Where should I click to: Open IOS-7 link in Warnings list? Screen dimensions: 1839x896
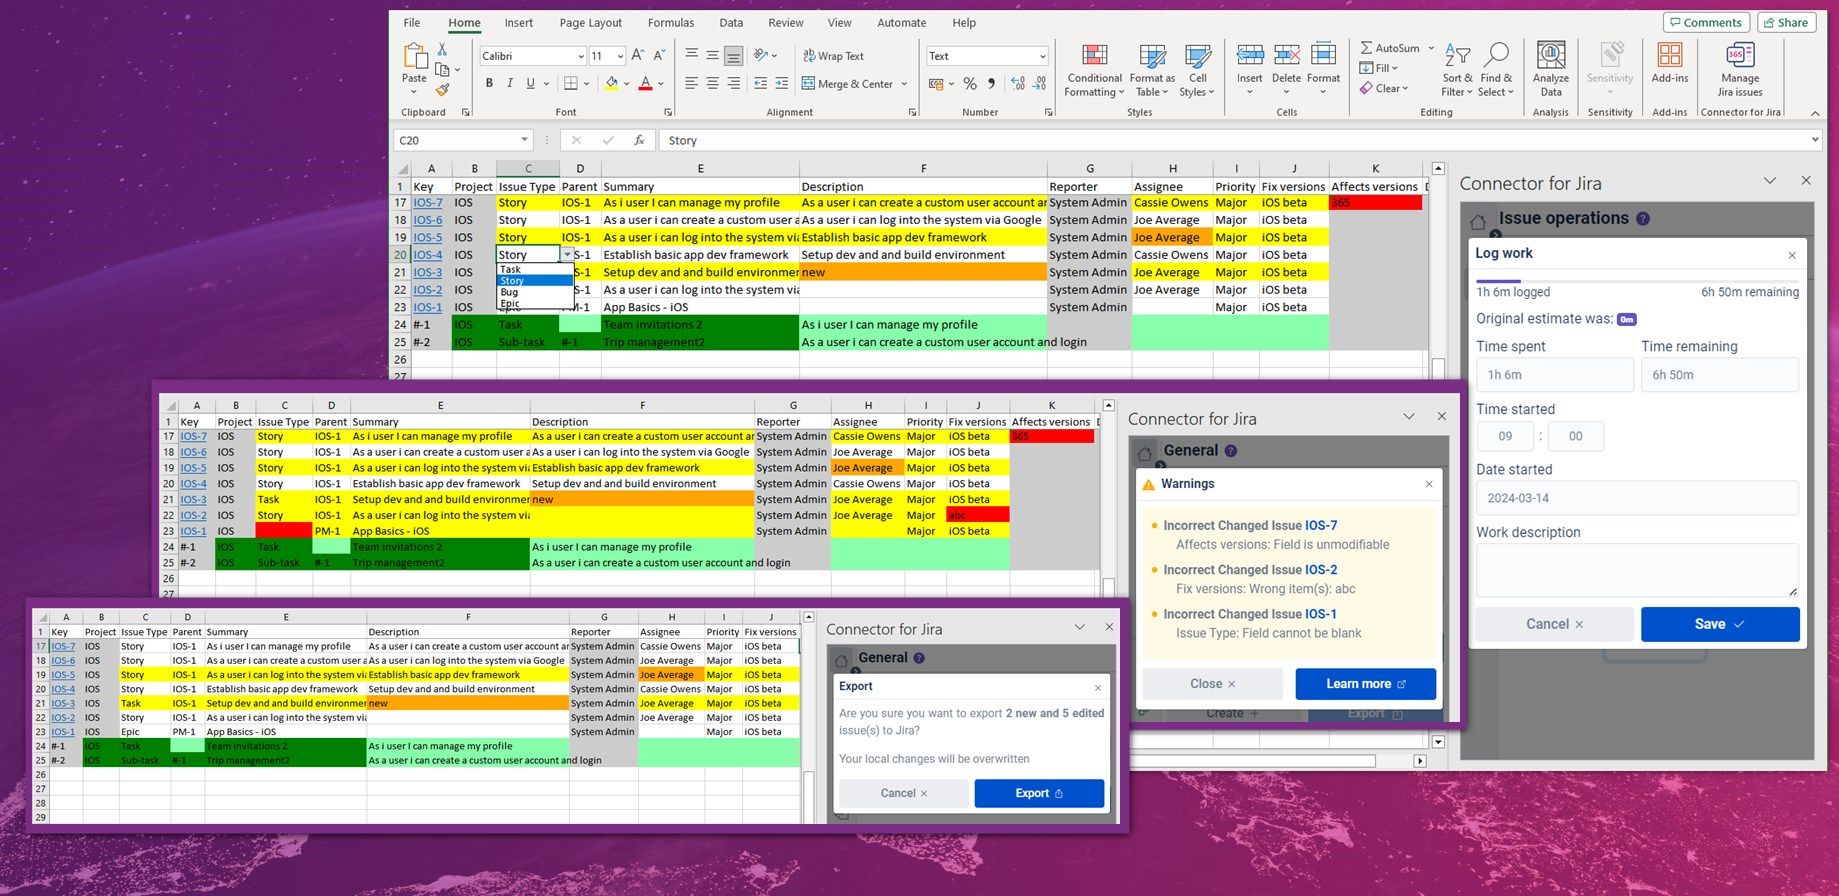(1321, 525)
